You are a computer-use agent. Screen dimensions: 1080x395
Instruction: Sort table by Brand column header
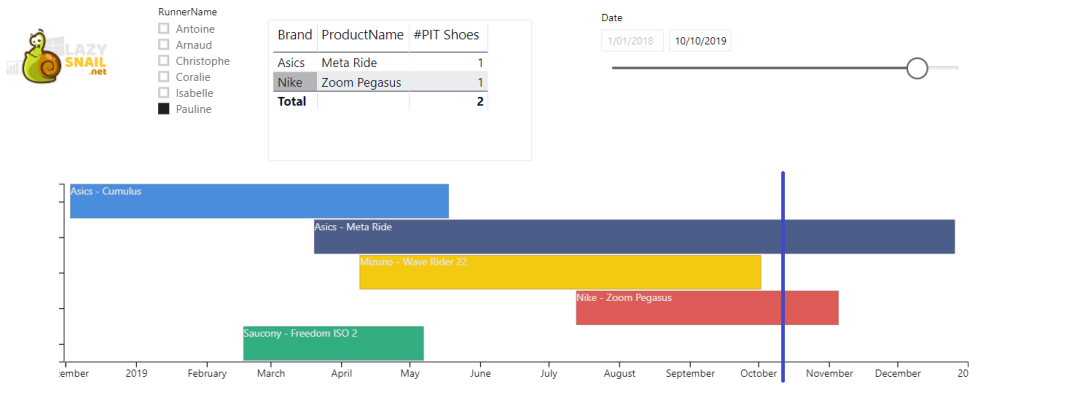(295, 35)
